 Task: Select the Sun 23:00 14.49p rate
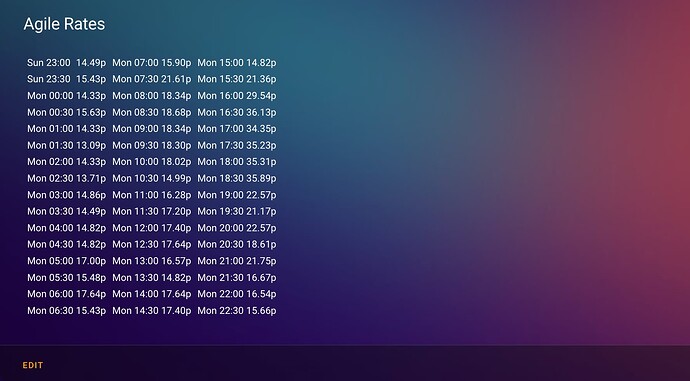coord(66,63)
